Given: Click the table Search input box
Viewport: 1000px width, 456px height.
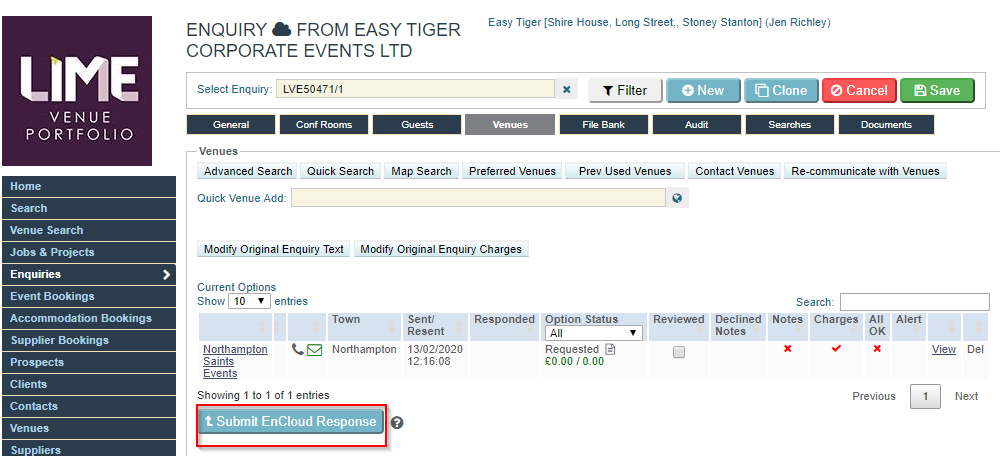Looking at the screenshot, I should pyautogui.click(x=915, y=302).
